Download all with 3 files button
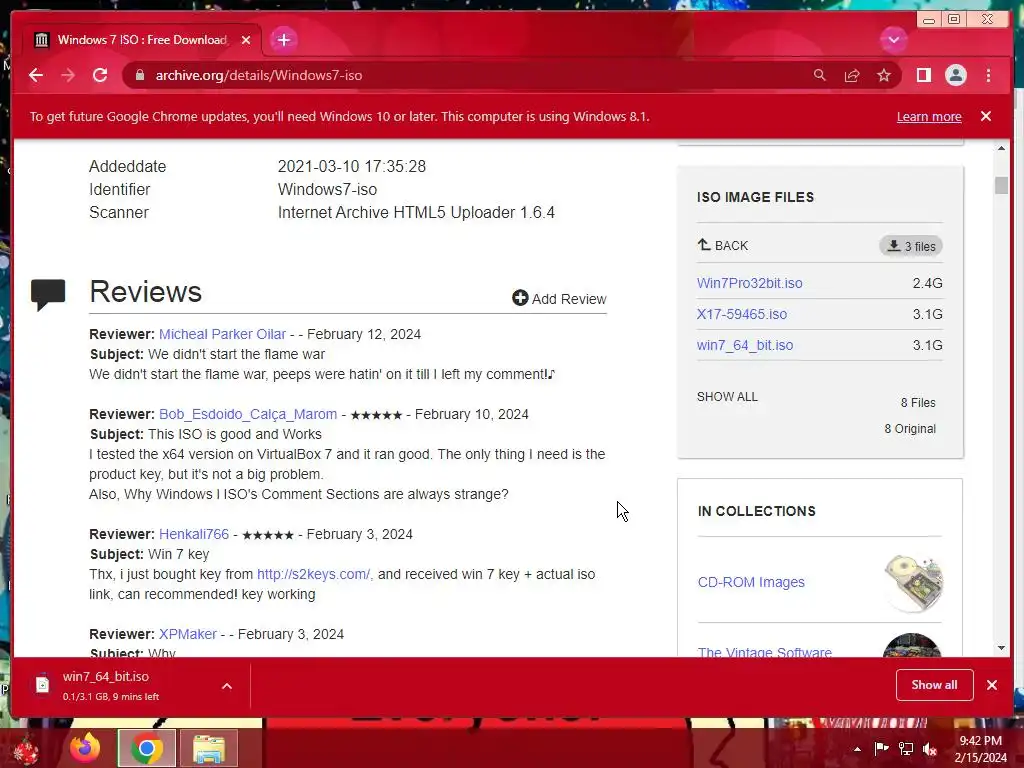The image size is (1024, 768). (911, 246)
